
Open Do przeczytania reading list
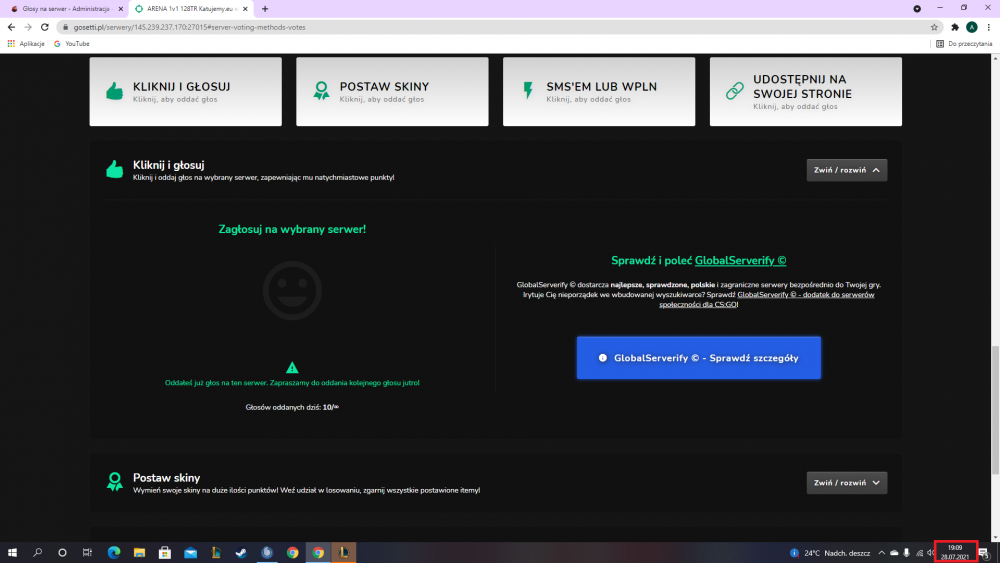point(964,44)
